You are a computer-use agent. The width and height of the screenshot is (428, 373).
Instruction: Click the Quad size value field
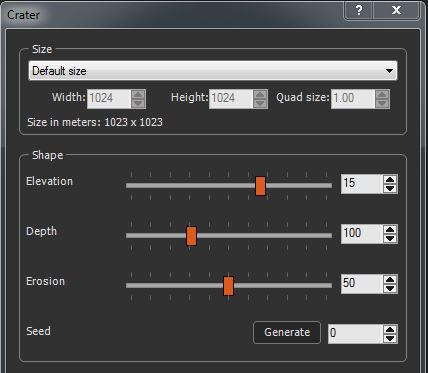pos(353,99)
